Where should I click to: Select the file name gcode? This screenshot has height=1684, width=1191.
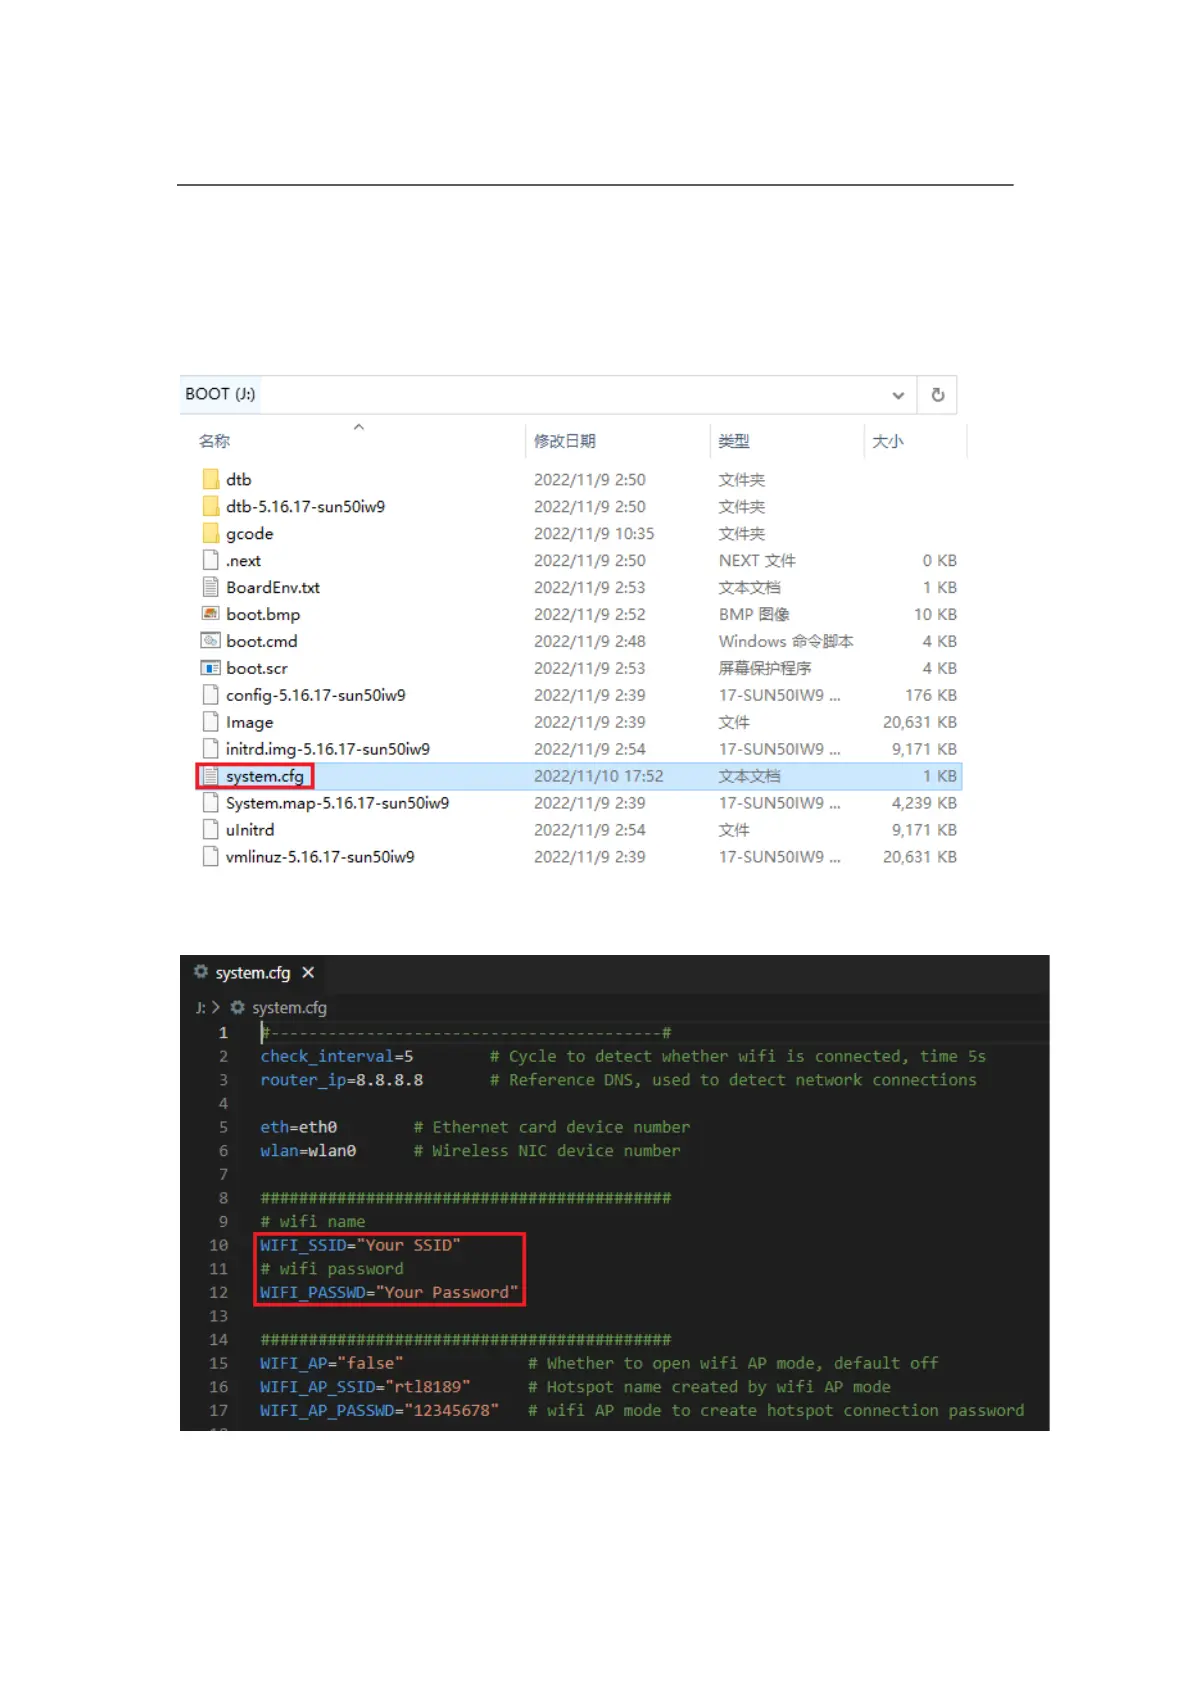(249, 534)
